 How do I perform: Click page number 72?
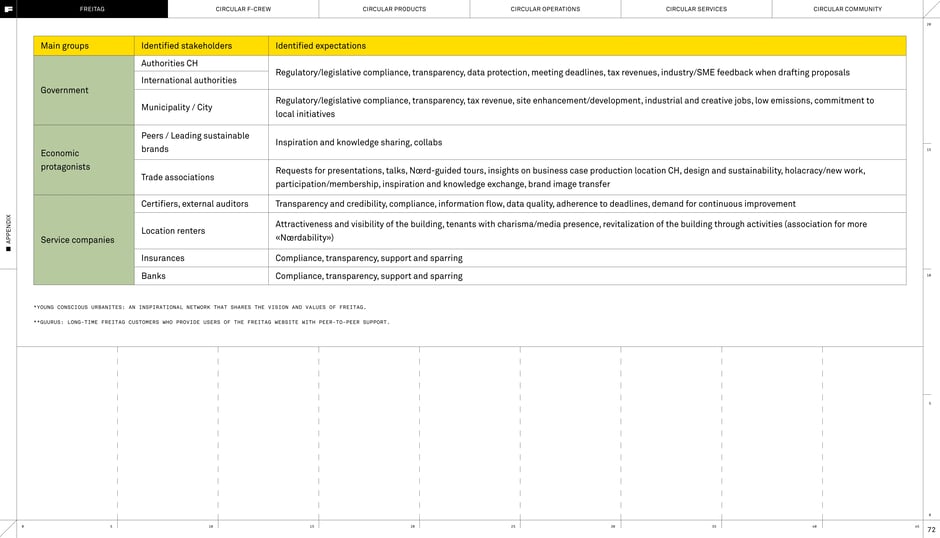point(931,530)
